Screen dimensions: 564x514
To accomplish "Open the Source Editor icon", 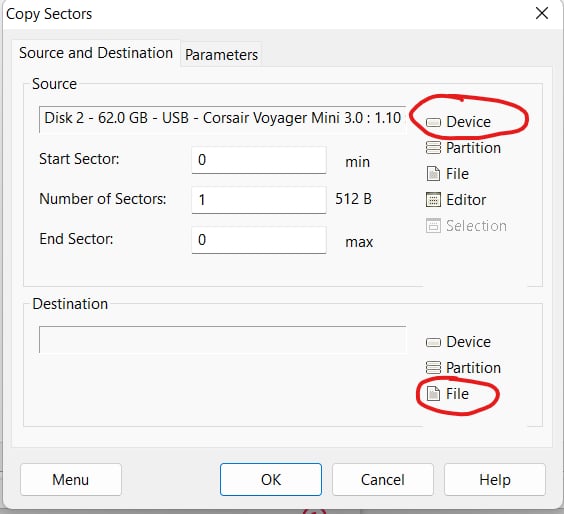I will (x=433, y=200).
